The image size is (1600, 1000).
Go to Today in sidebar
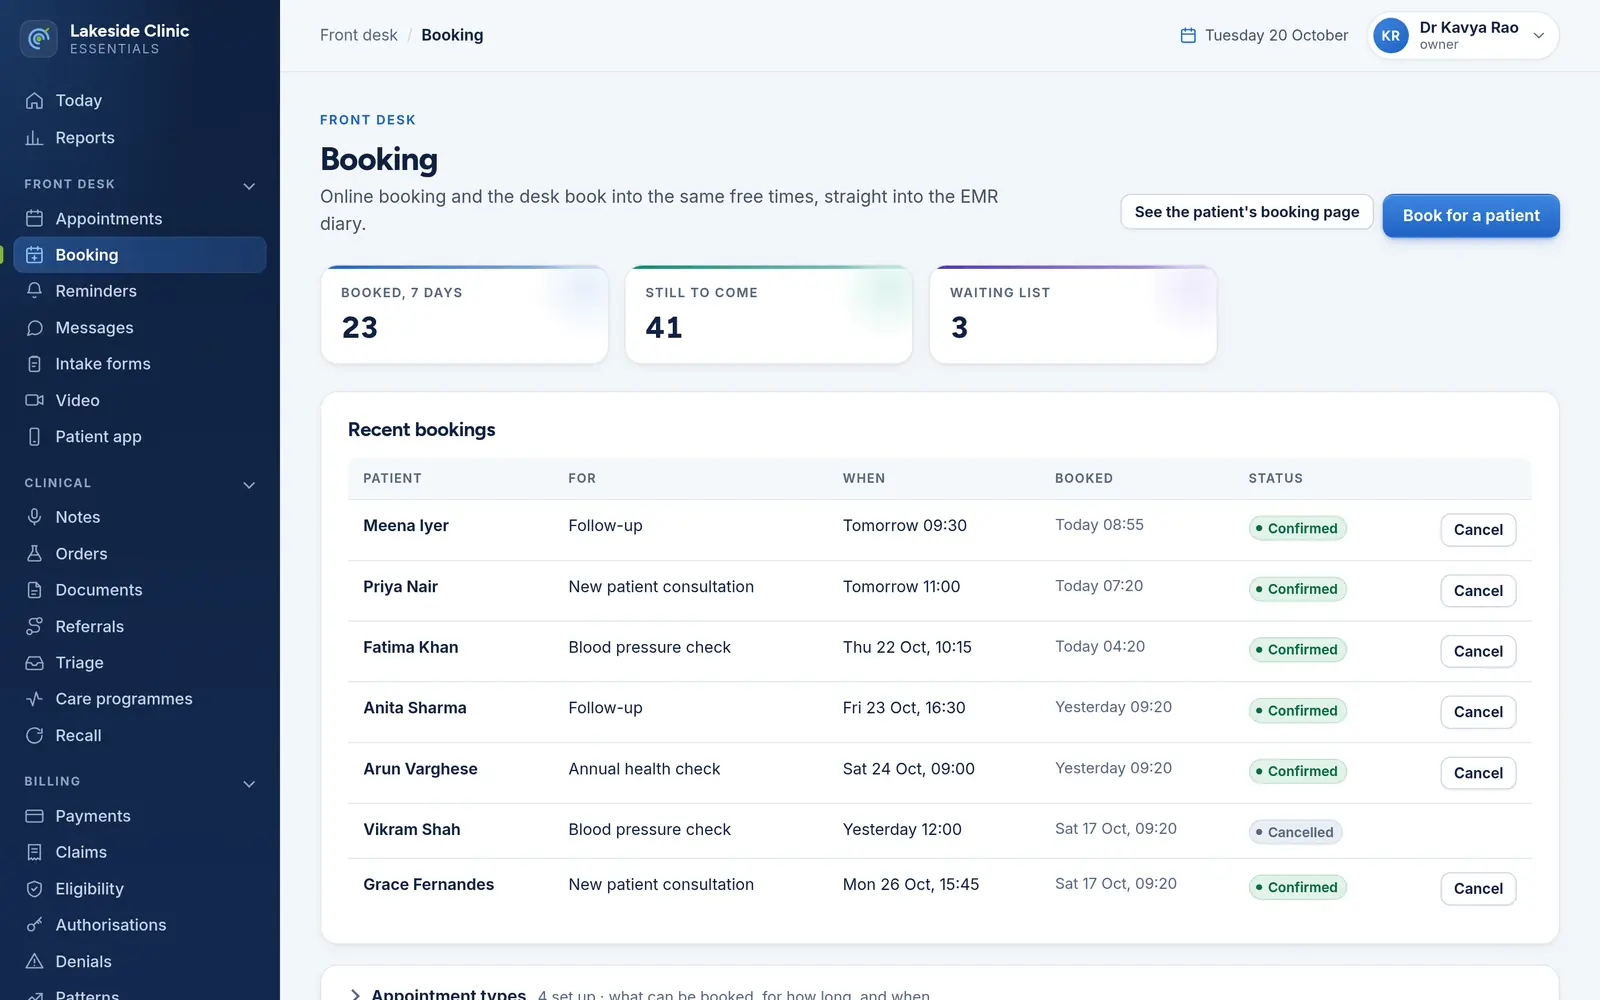click(140, 100)
